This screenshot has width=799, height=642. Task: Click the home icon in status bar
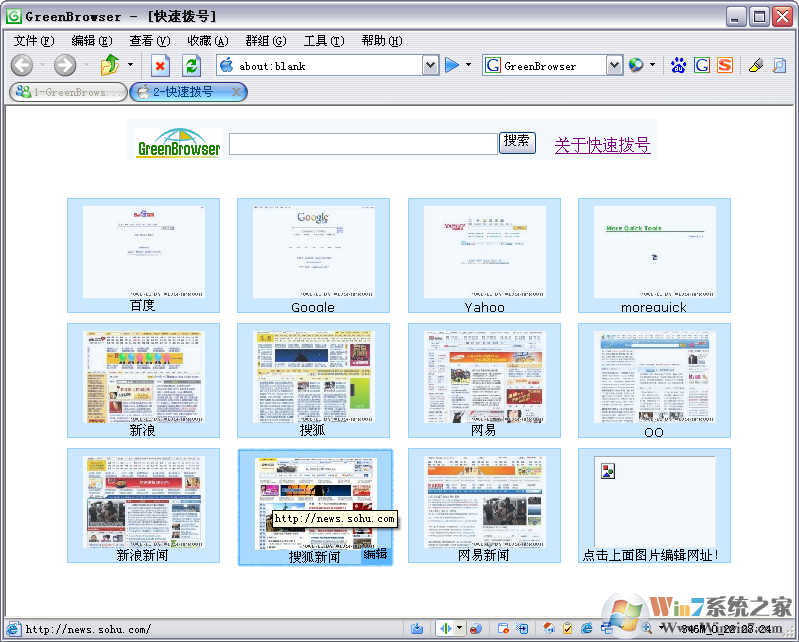coord(548,629)
